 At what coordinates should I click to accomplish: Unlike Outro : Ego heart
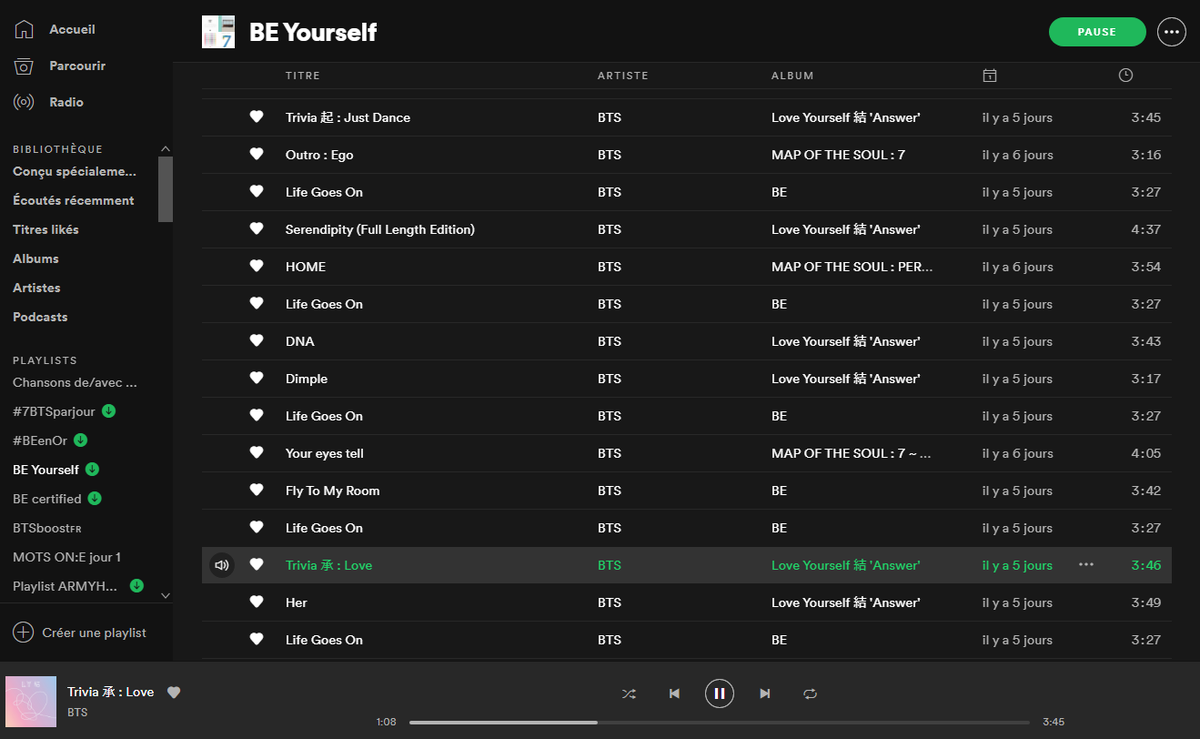coord(256,154)
